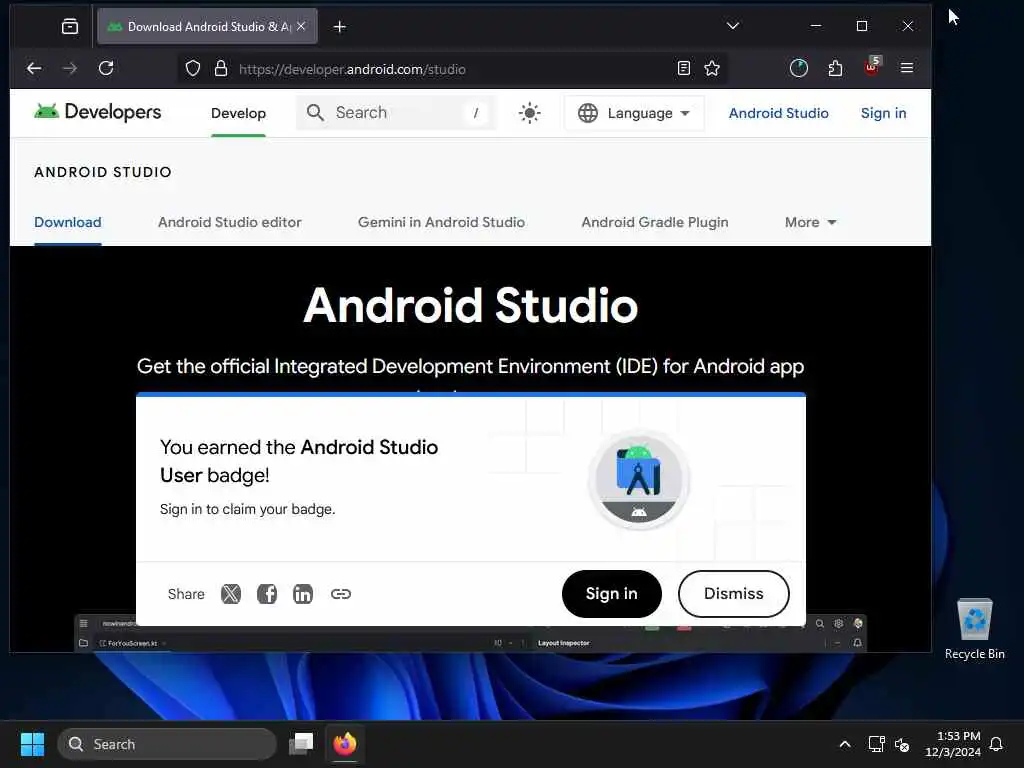Click the black Sign in button
1024x768 pixels.
pyautogui.click(x=611, y=594)
